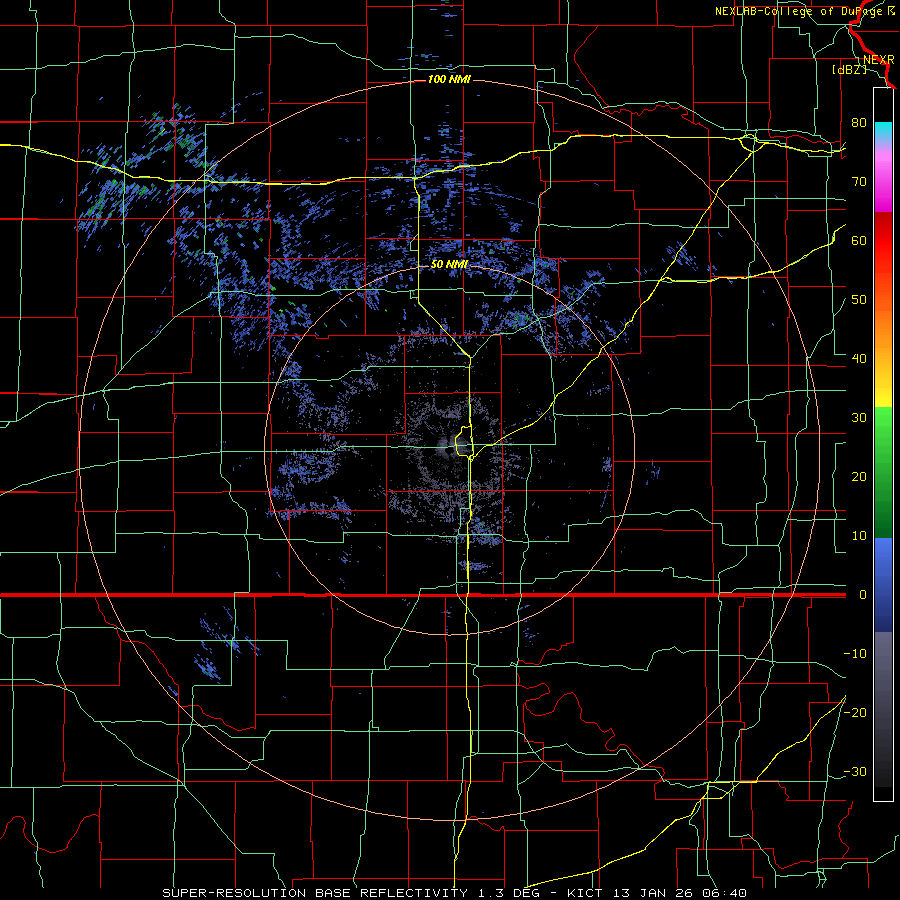Click the 80 value on the dBZ scale
This screenshot has width=900, height=900.
[859, 122]
